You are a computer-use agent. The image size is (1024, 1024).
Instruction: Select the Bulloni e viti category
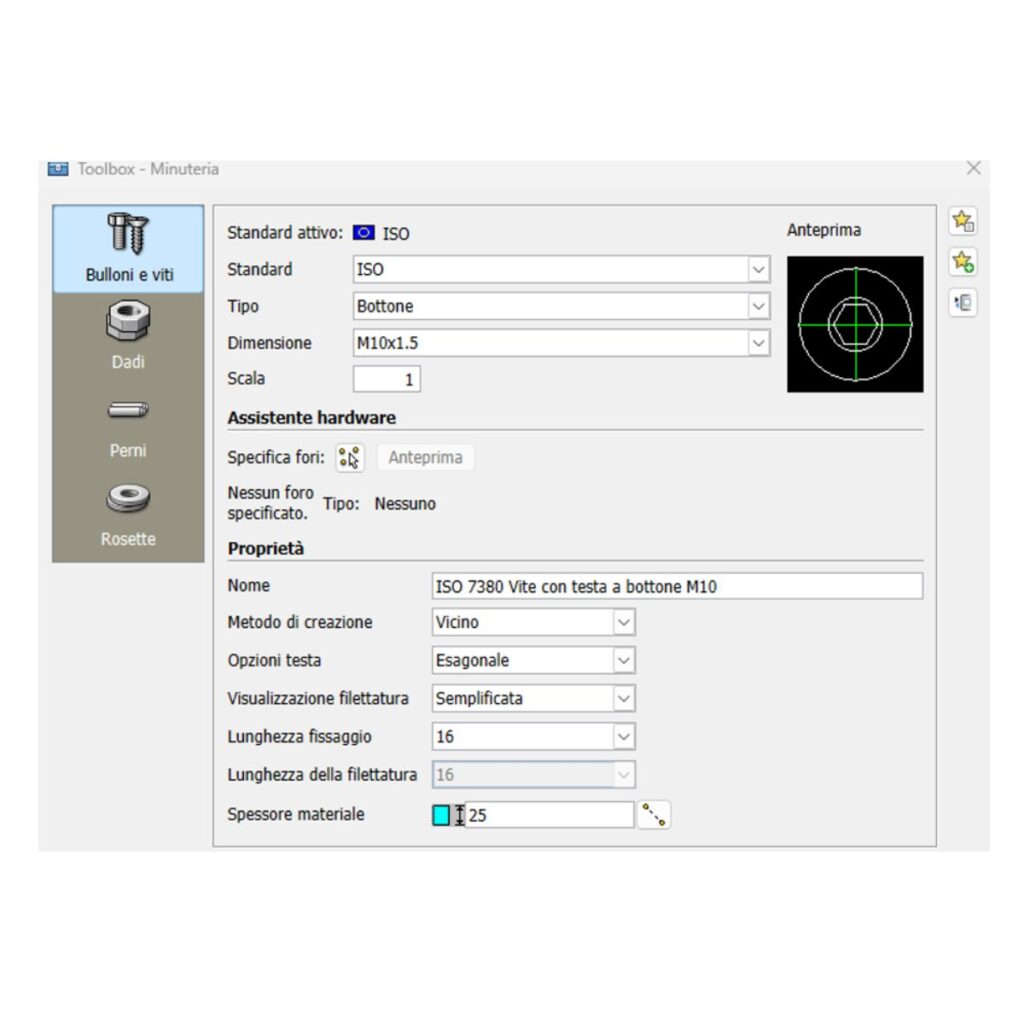point(128,249)
